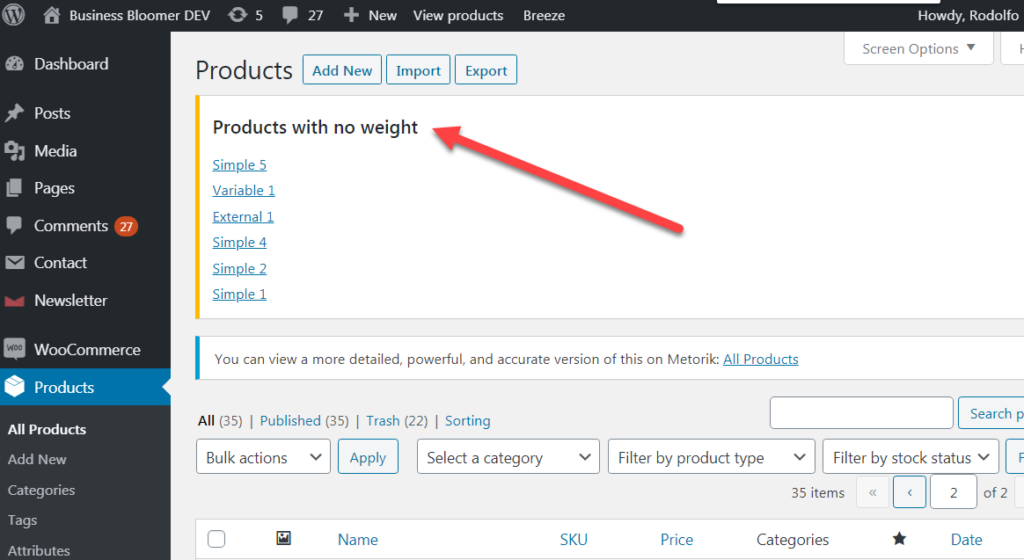Sort table by Name column
Image resolution: width=1024 pixels, height=560 pixels.
pos(358,539)
